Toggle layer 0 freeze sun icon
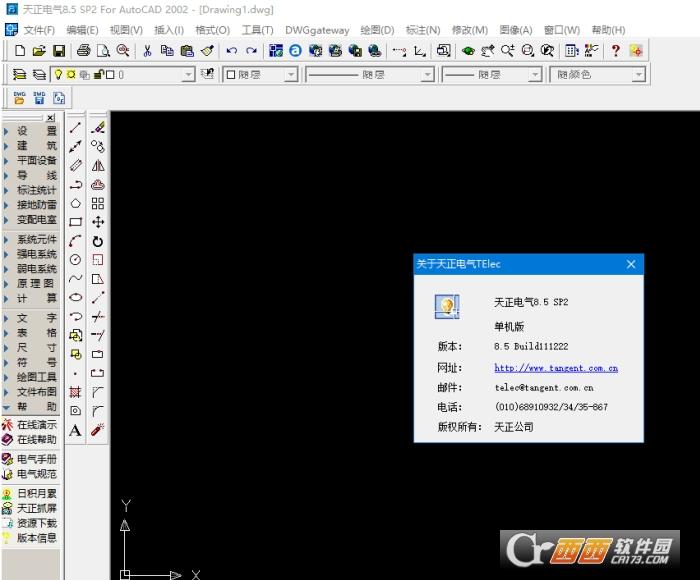 point(71,75)
